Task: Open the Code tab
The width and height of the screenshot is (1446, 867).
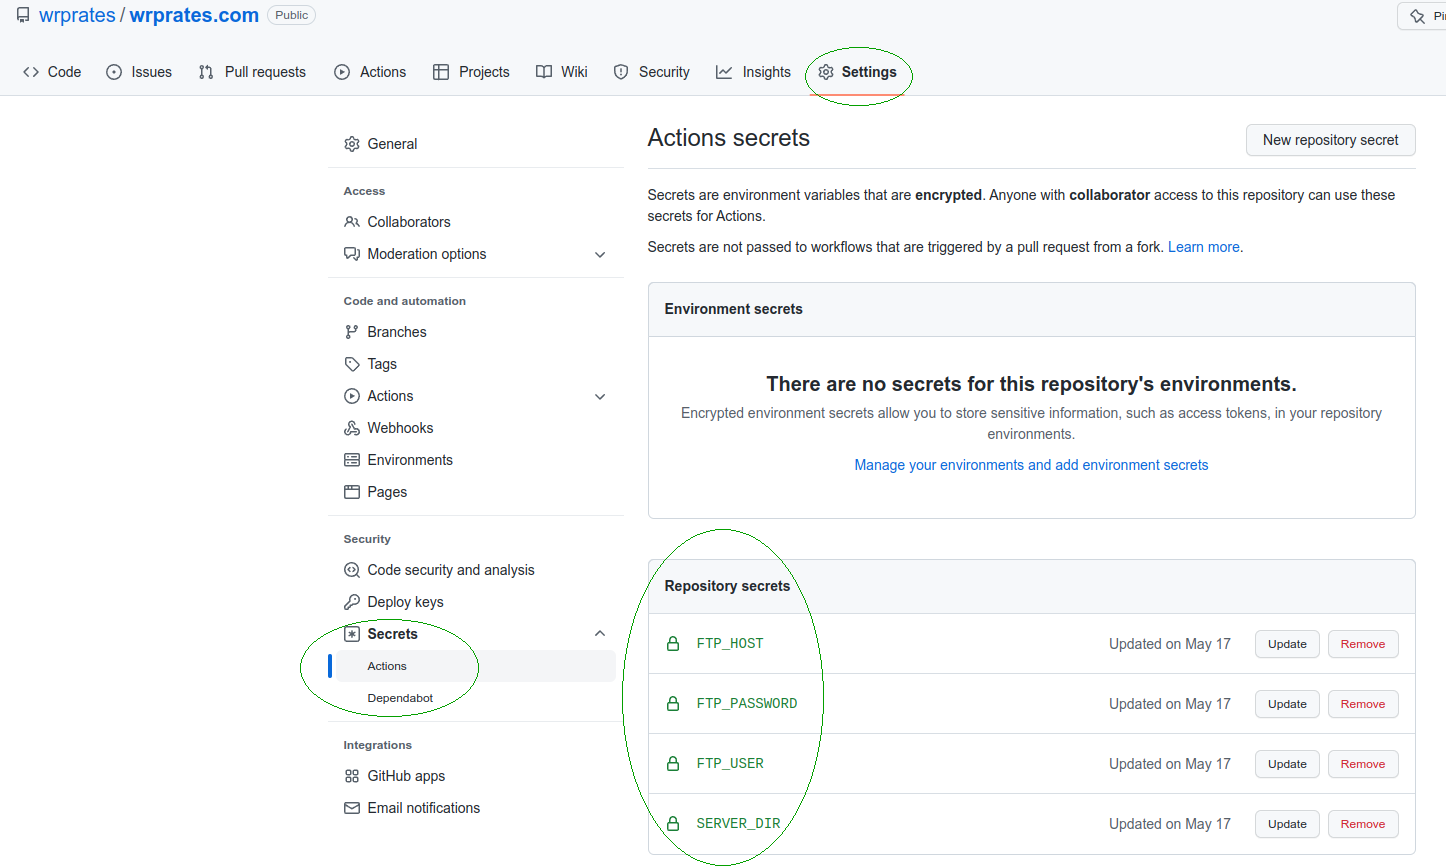Action: point(52,72)
